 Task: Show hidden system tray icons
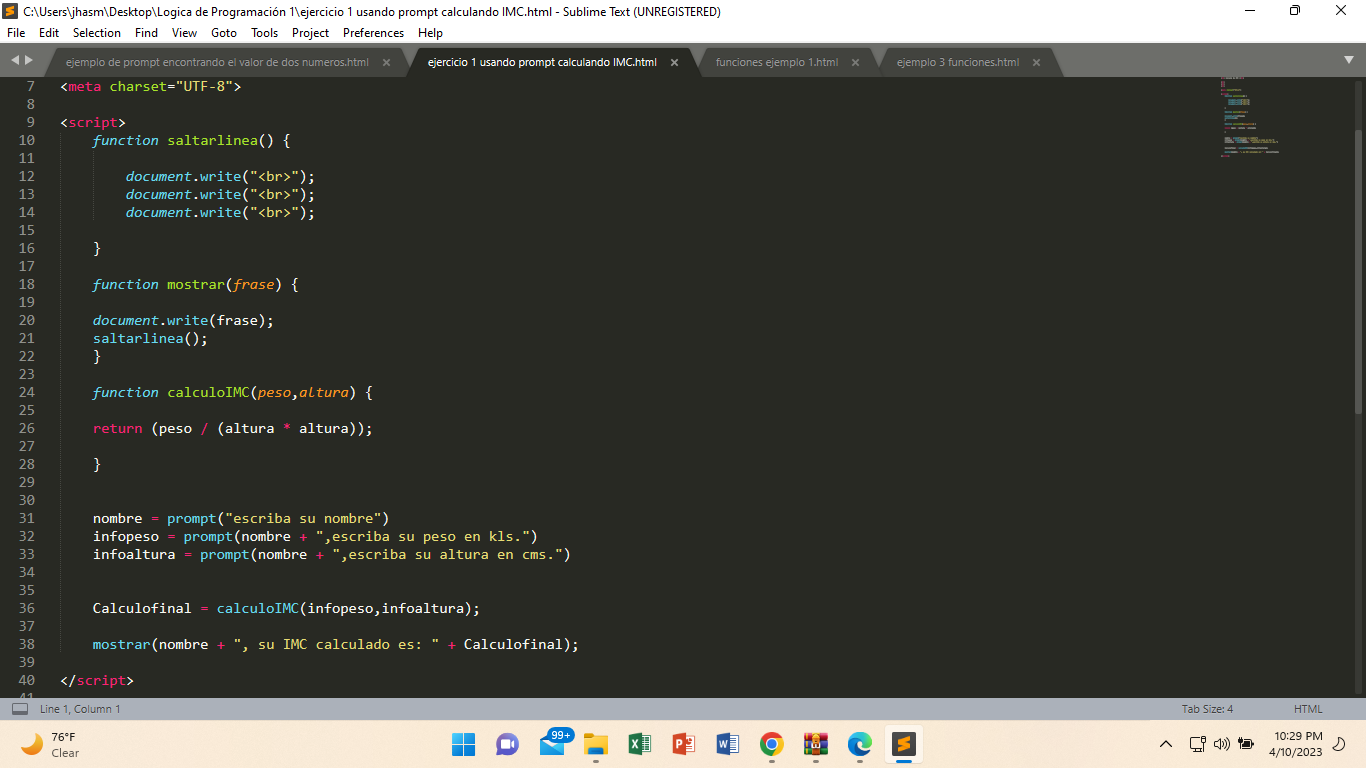click(1166, 744)
